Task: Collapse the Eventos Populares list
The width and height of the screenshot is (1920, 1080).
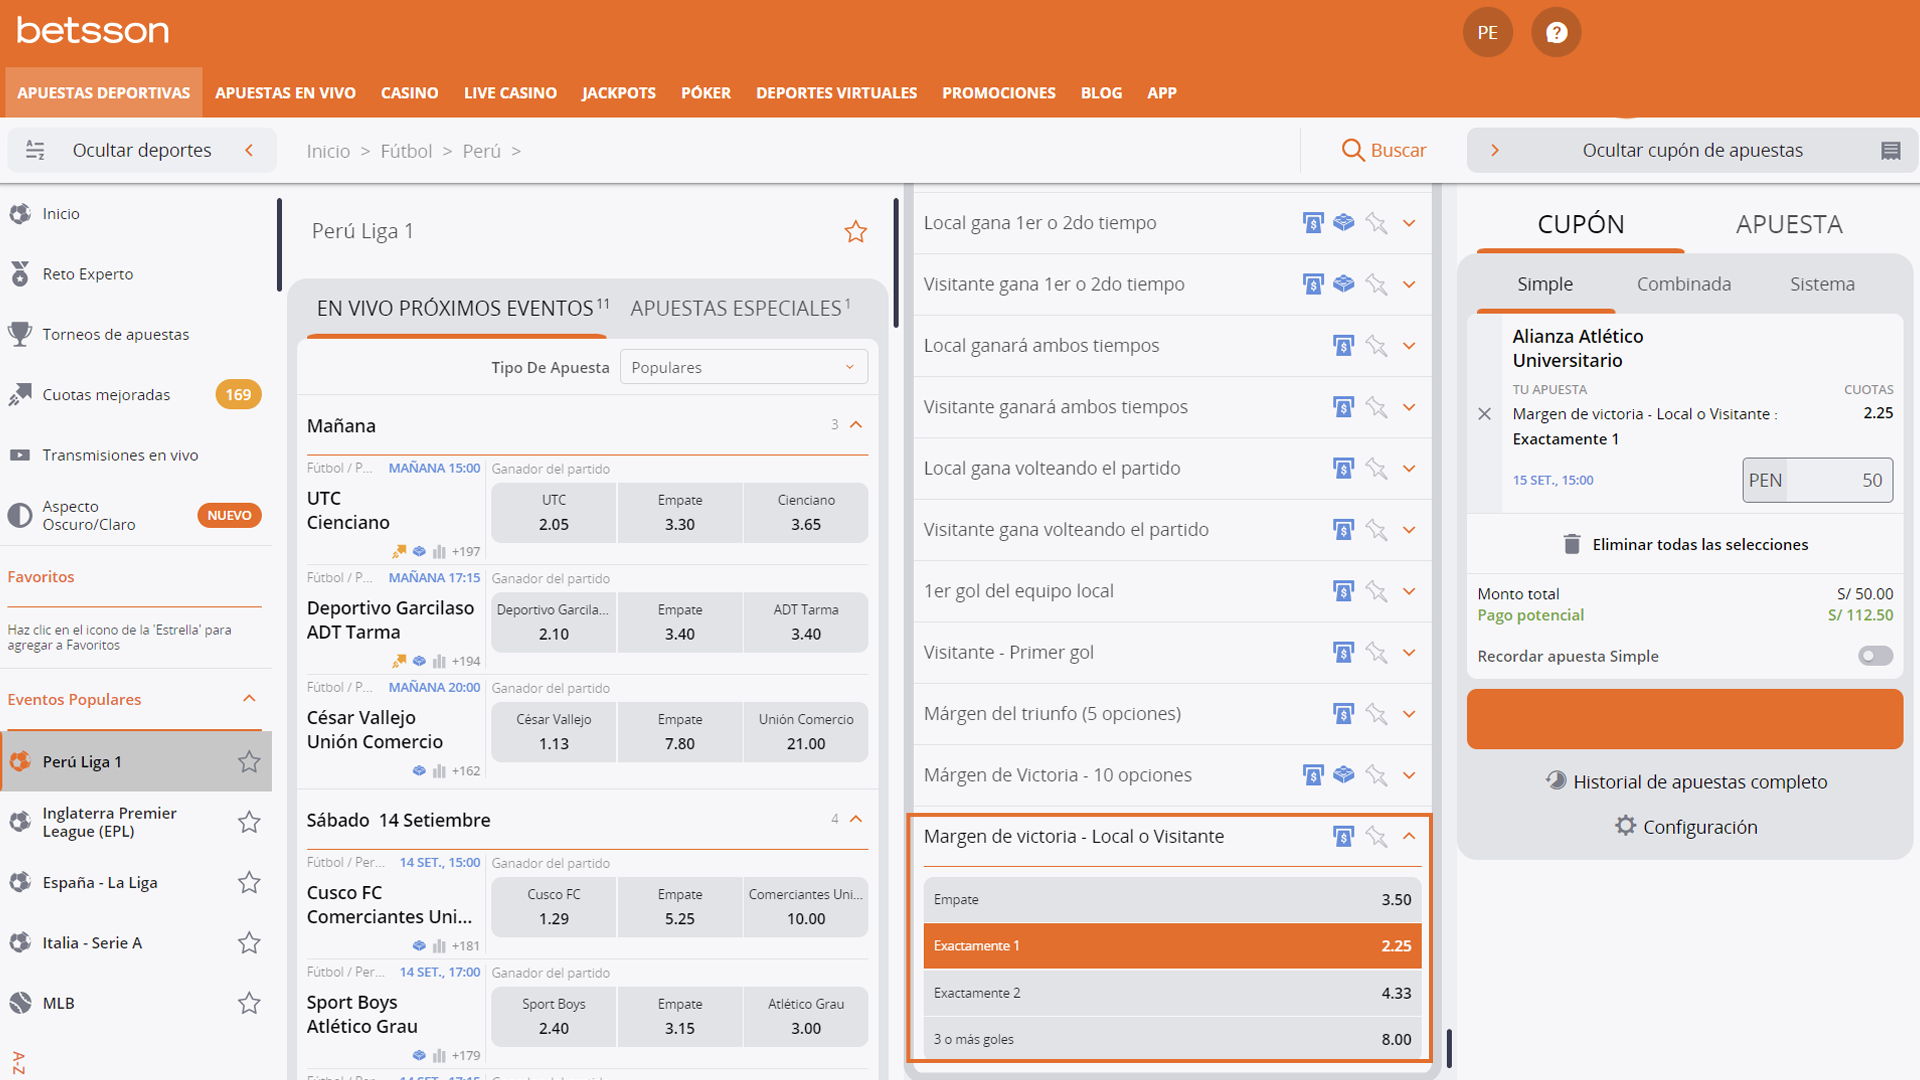Action: click(249, 699)
